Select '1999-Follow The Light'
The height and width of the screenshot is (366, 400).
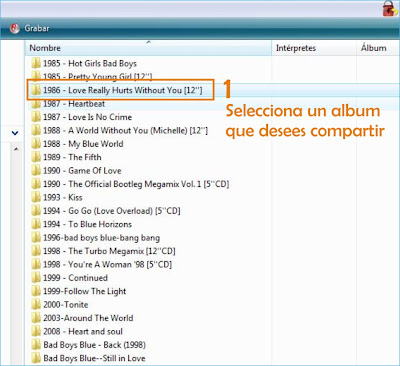pos(85,291)
